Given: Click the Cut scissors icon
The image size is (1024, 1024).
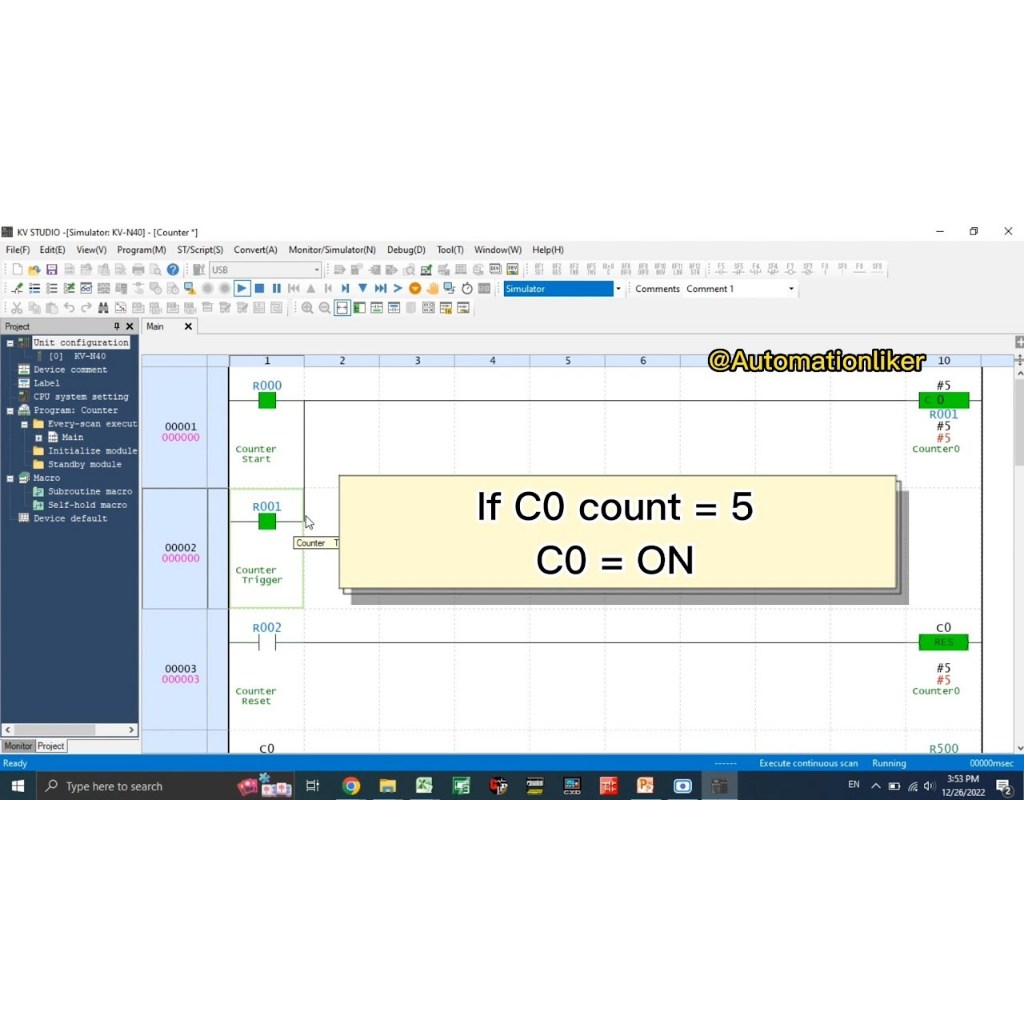Looking at the screenshot, I should coord(17,307).
